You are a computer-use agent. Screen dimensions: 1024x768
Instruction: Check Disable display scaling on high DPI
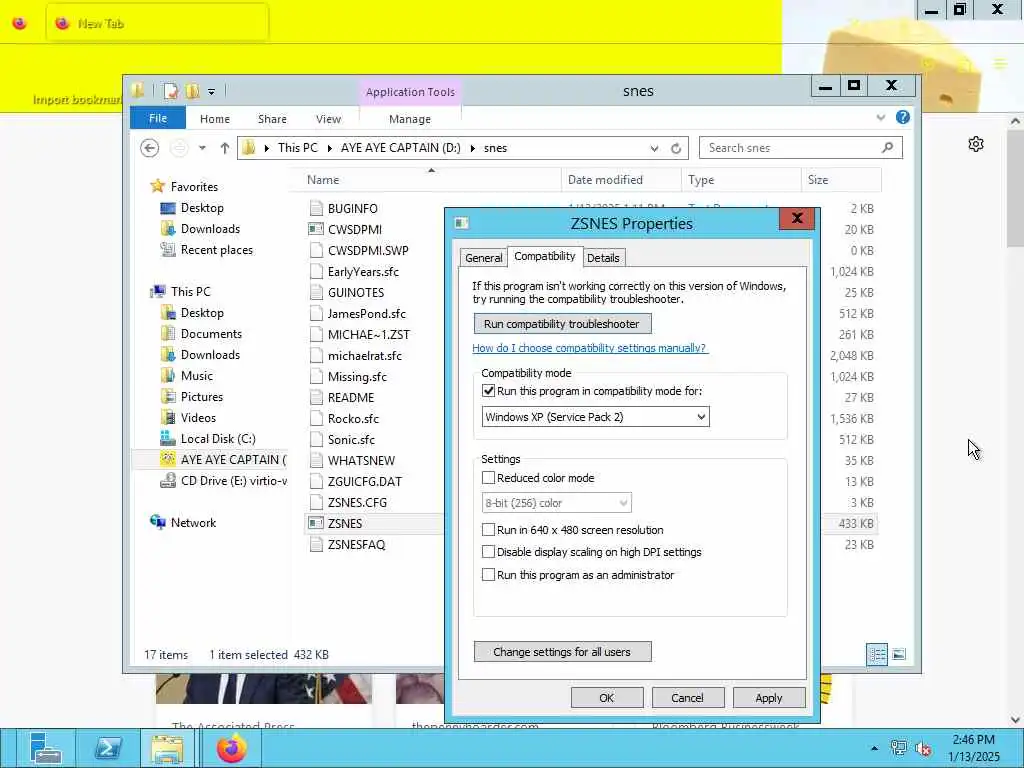tap(488, 552)
